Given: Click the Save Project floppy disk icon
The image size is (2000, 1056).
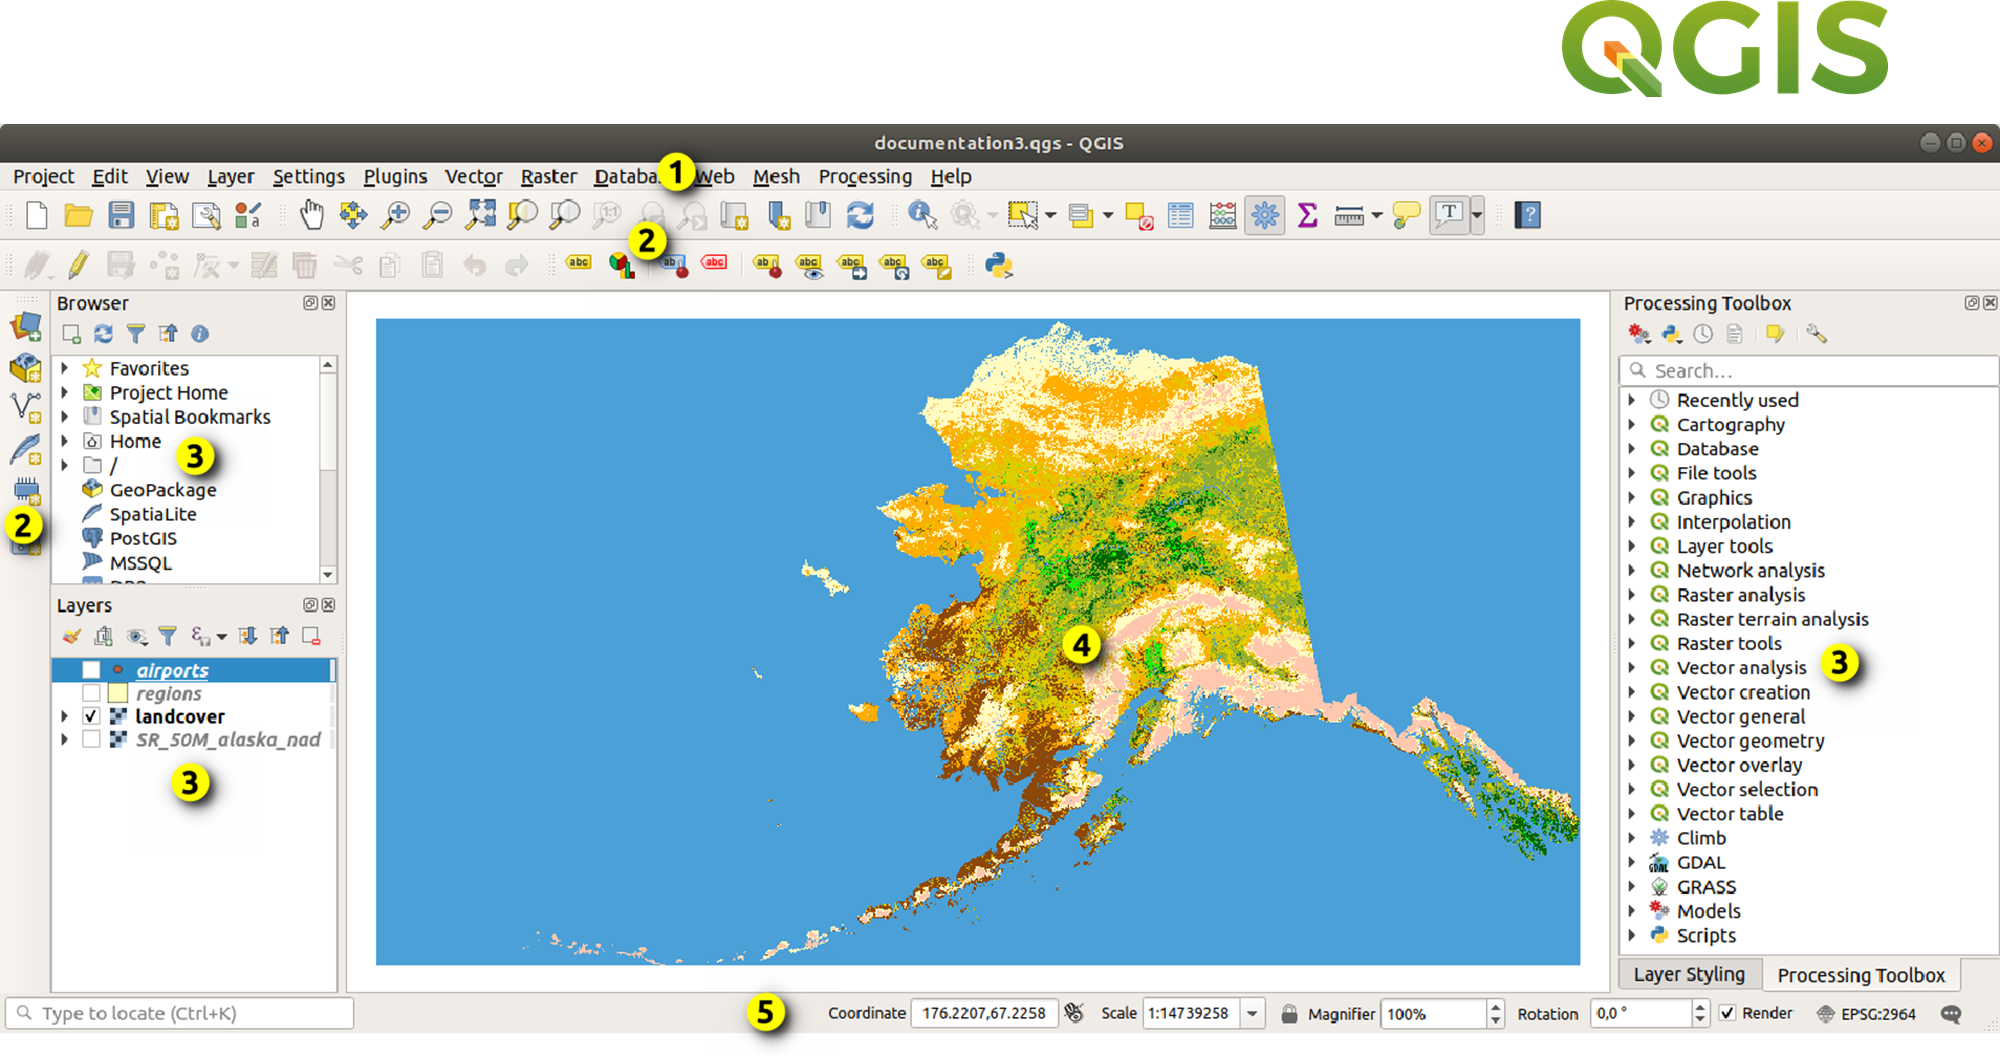Looking at the screenshot, I should pyautogui.click(x=121, y=215).
